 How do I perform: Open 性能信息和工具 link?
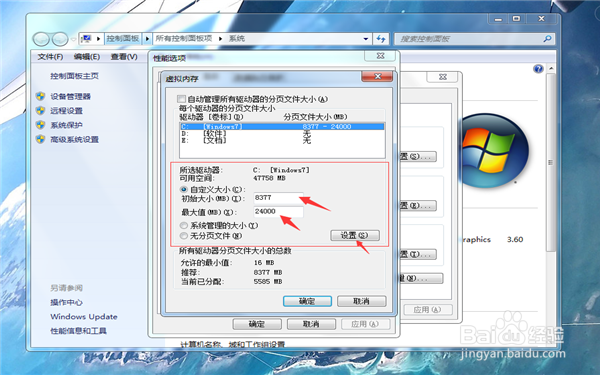click(x=78, y=331)
